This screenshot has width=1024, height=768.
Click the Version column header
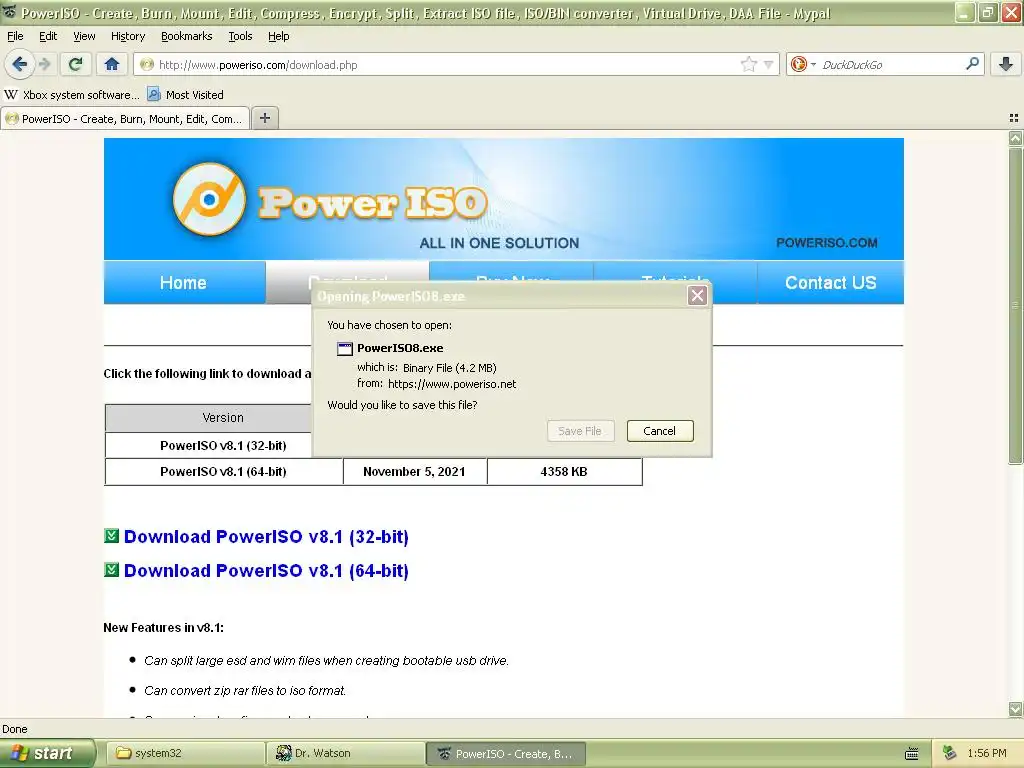[x=223, y=417]
